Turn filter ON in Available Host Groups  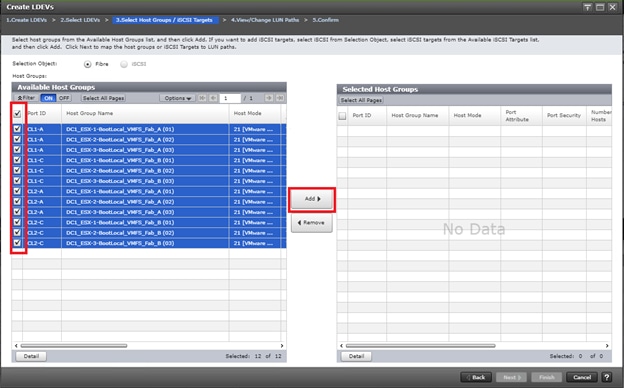pos(48,98)
